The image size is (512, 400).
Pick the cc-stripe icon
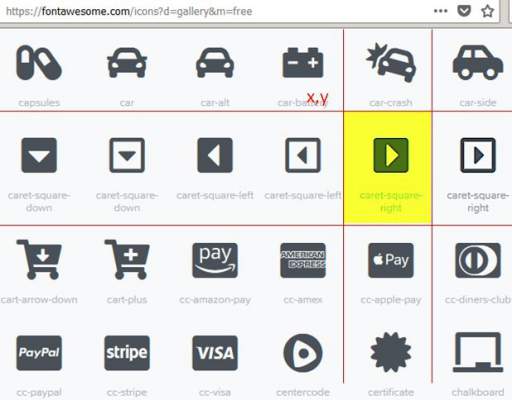(127, 353)
